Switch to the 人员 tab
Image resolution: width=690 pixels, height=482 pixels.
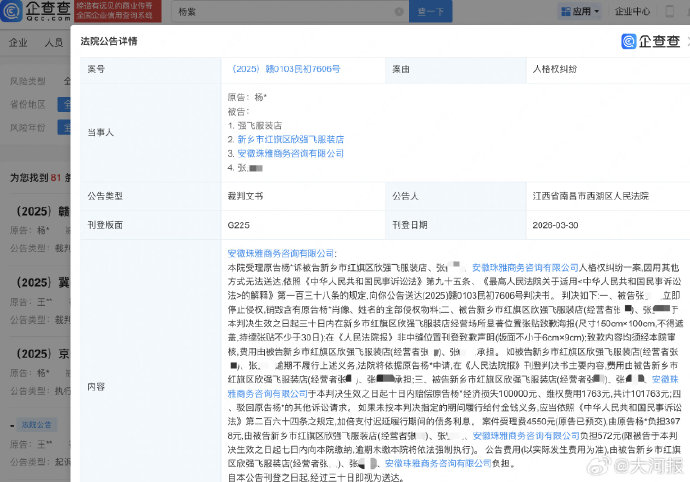click(54, 44)
